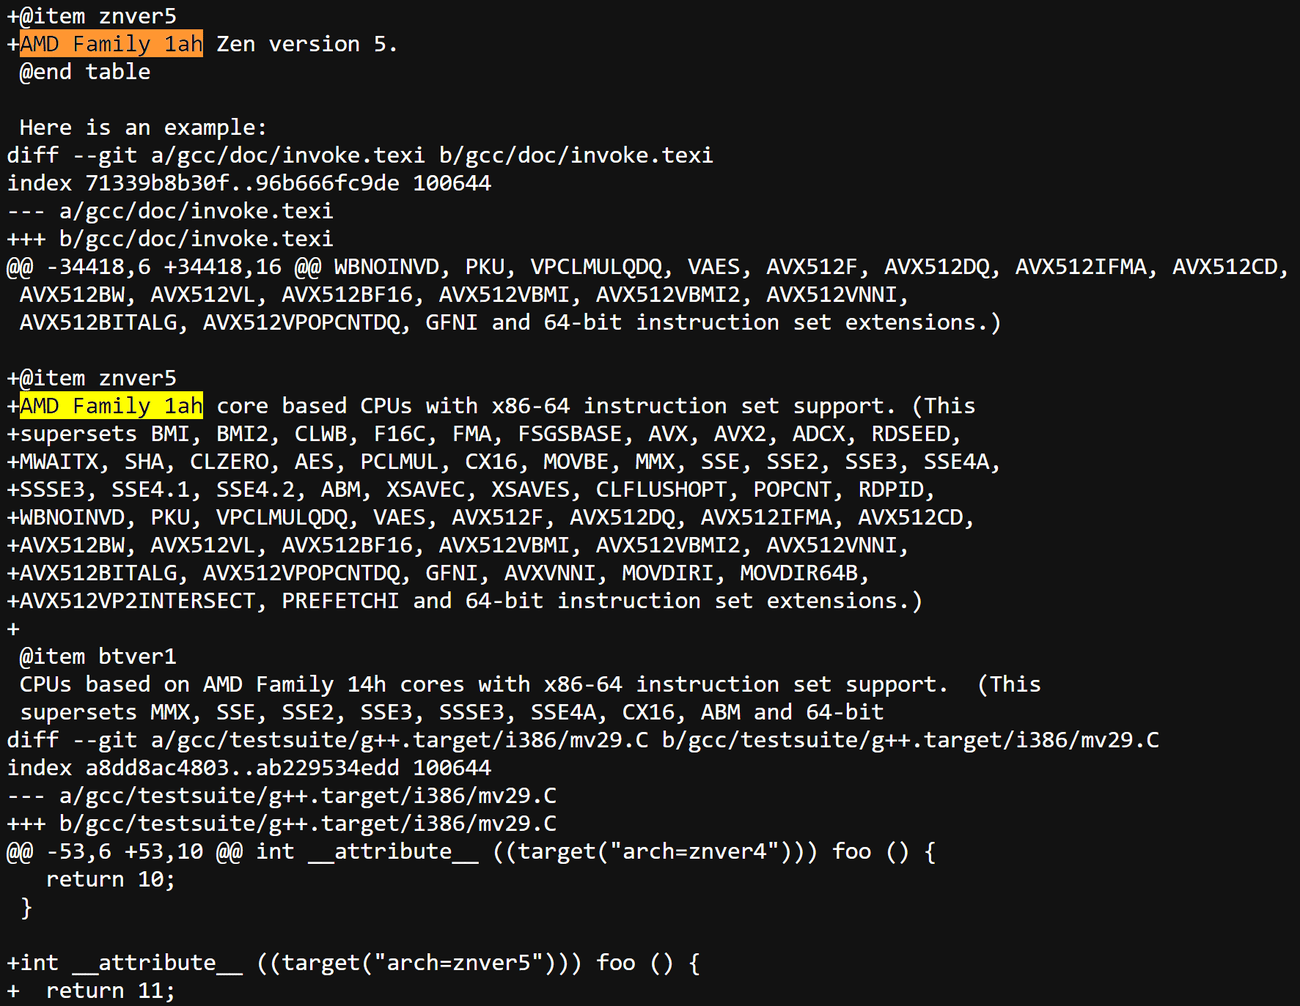Click the "@end table" line
1300x1006 pixels.
tap(85, 72)
